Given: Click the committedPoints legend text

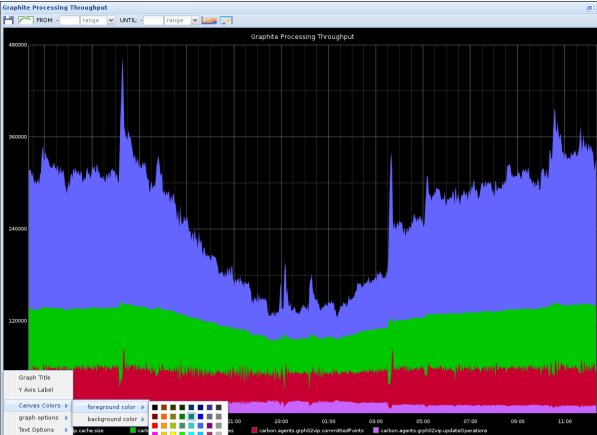Looking at the screenshot, I should [x=311, y=430].
